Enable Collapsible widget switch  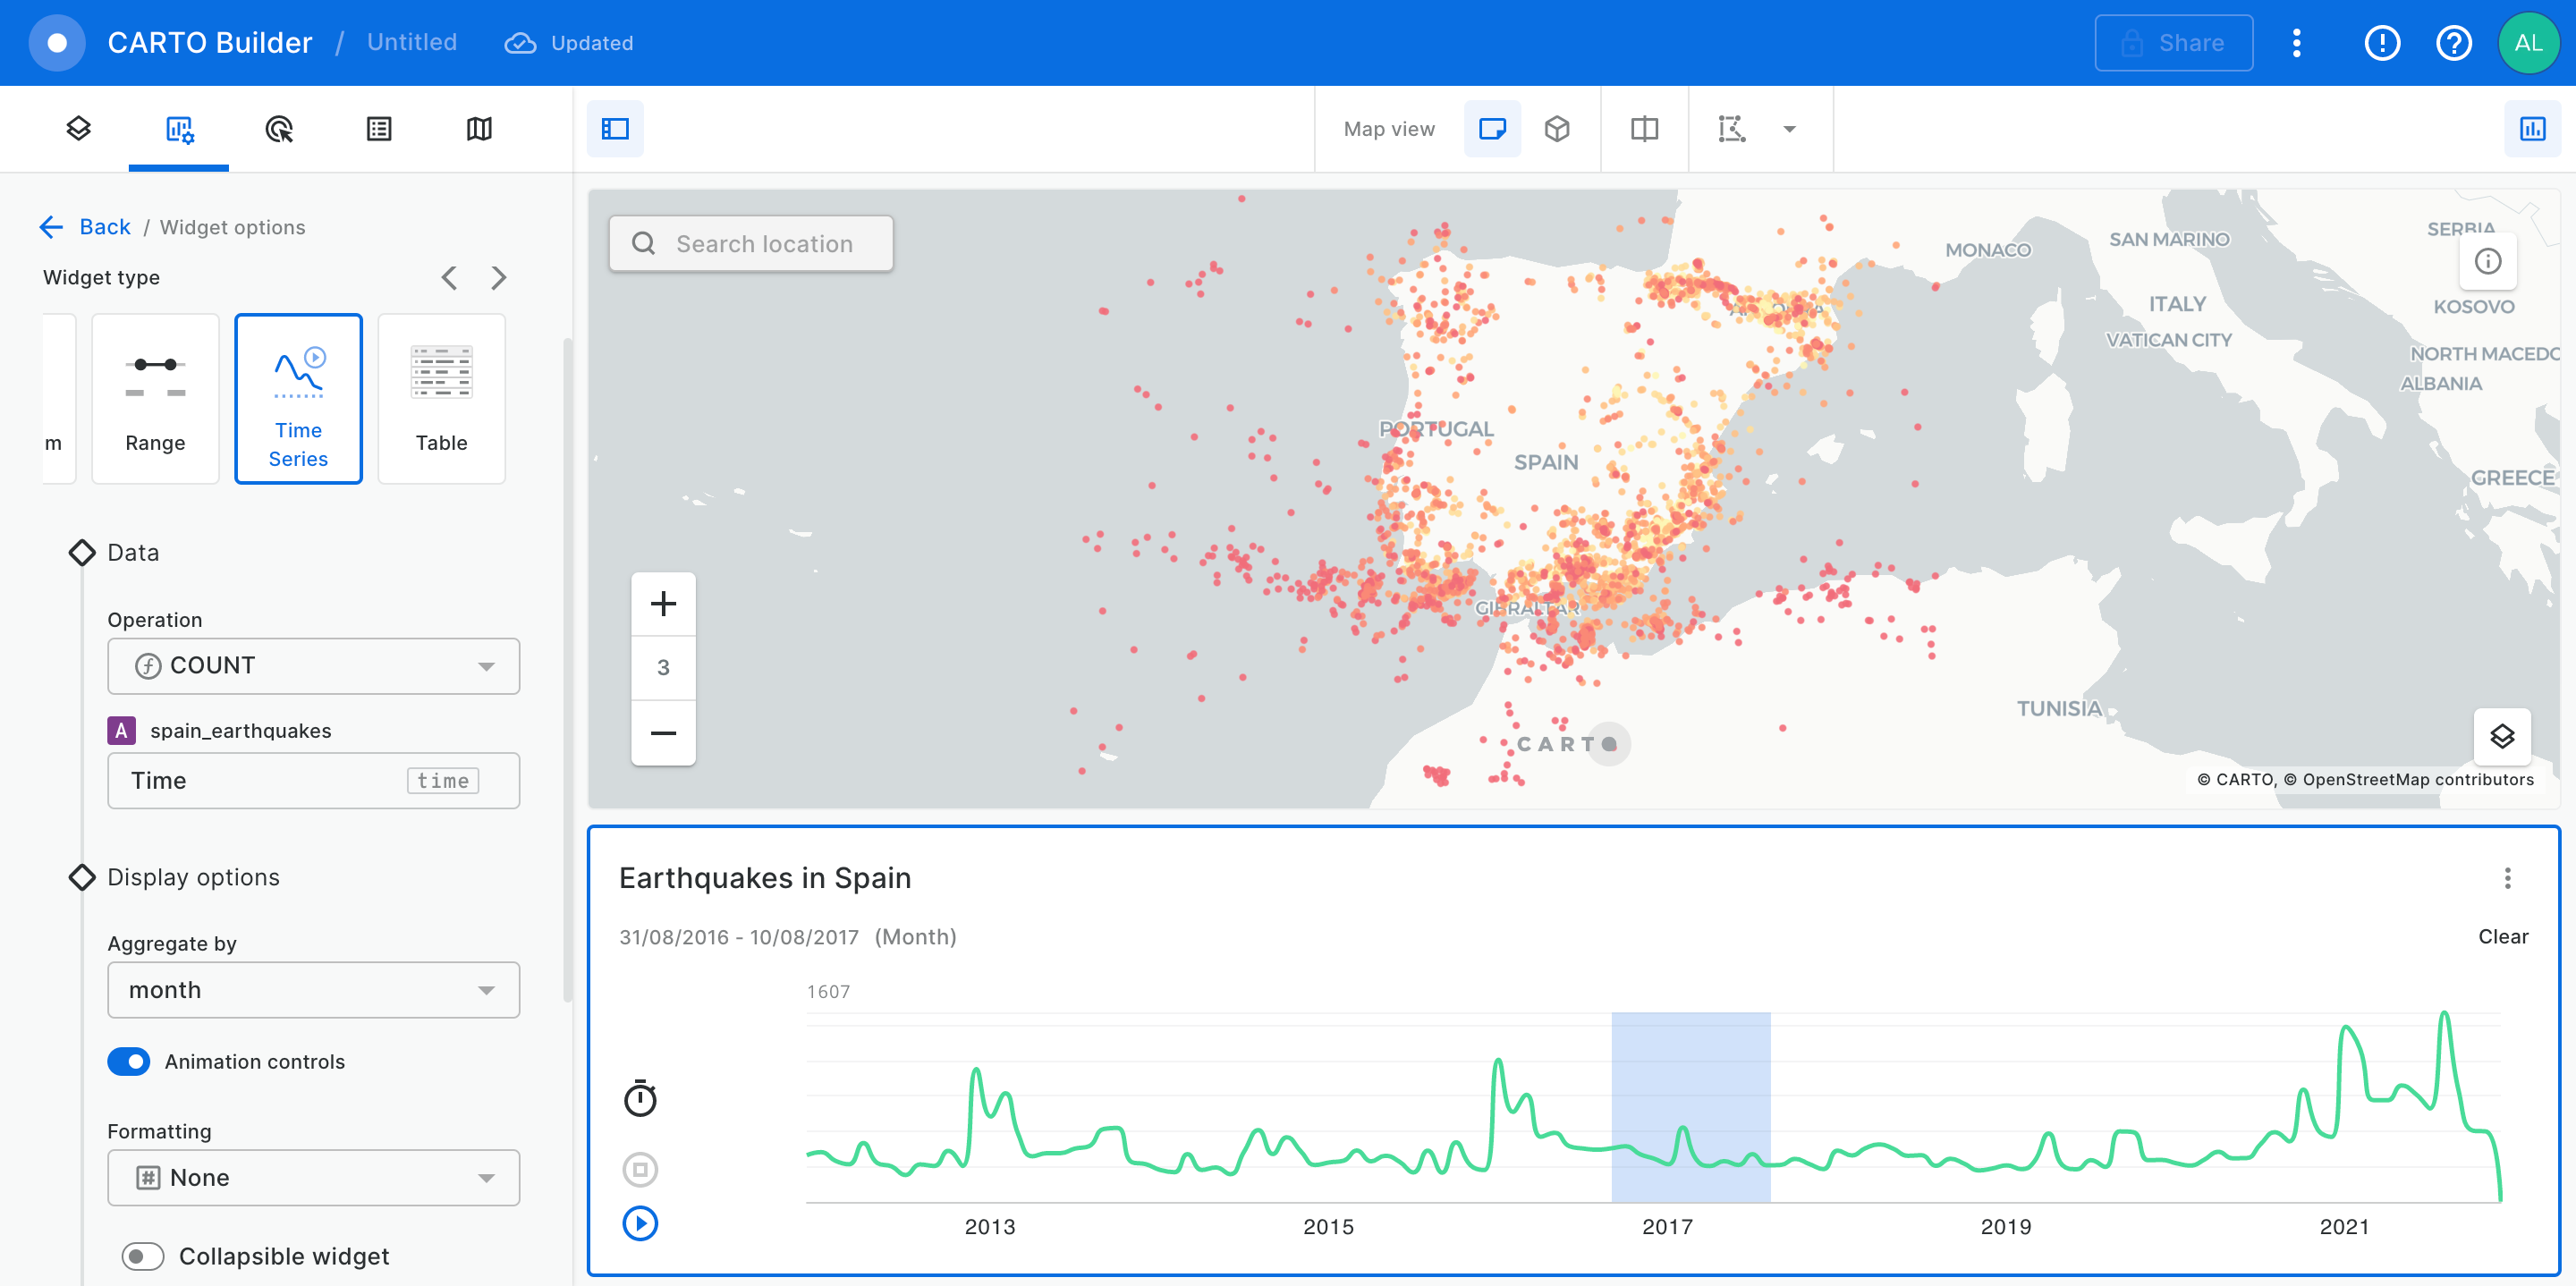(x=143, y=1256)
